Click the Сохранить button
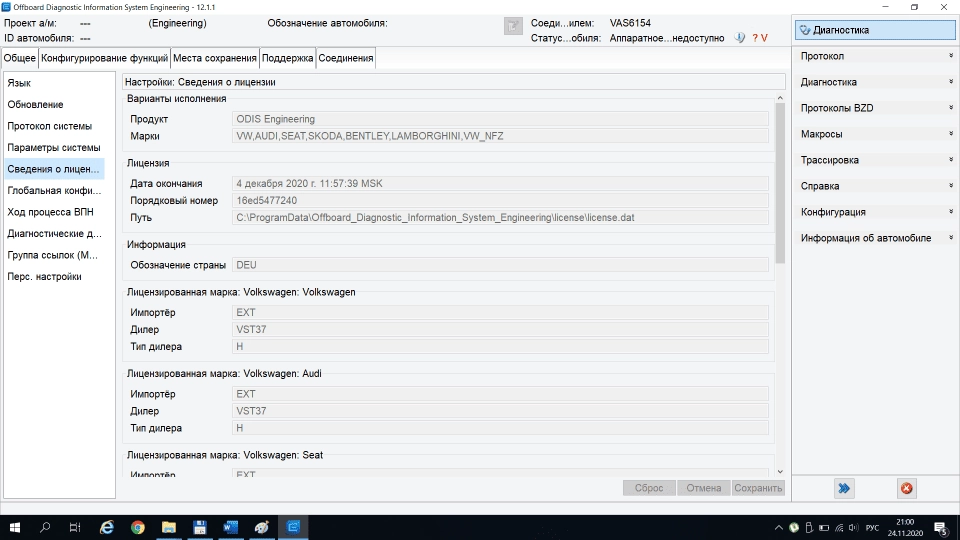 [758, 488]
